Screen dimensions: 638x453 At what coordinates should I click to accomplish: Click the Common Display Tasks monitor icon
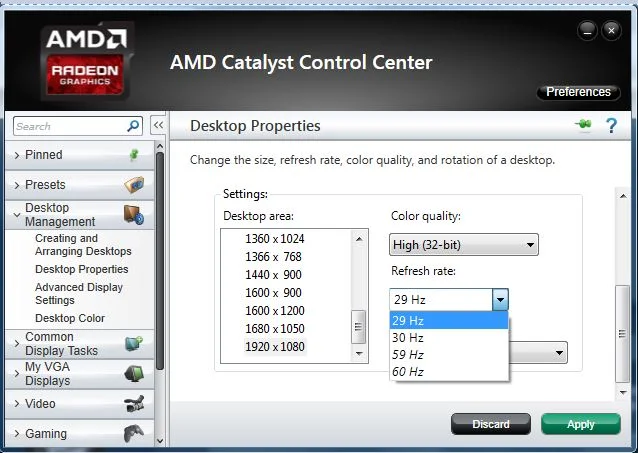tap(134, 344)
